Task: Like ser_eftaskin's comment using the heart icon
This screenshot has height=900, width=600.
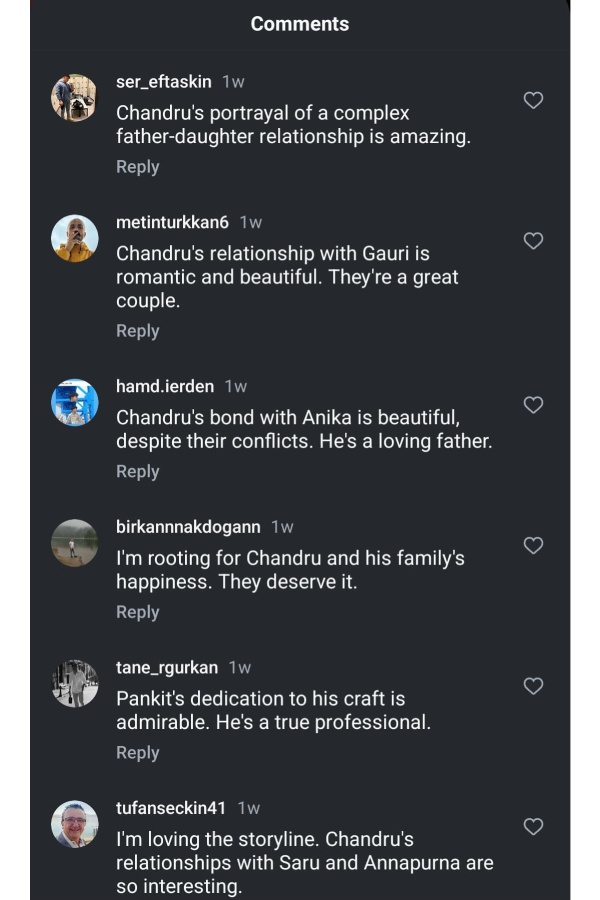Action: point(533,100)
